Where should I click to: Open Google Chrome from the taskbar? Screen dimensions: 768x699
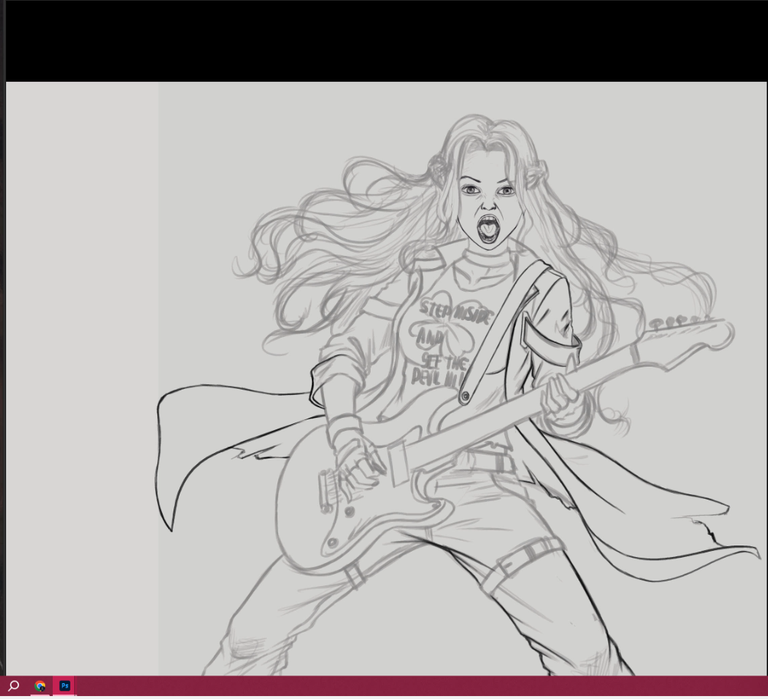[x=40, y=686]
